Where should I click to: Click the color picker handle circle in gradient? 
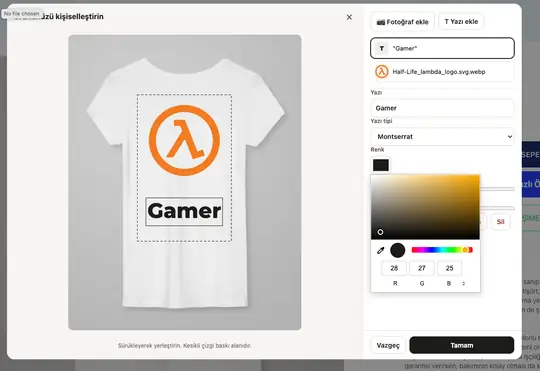click(380, 232)
